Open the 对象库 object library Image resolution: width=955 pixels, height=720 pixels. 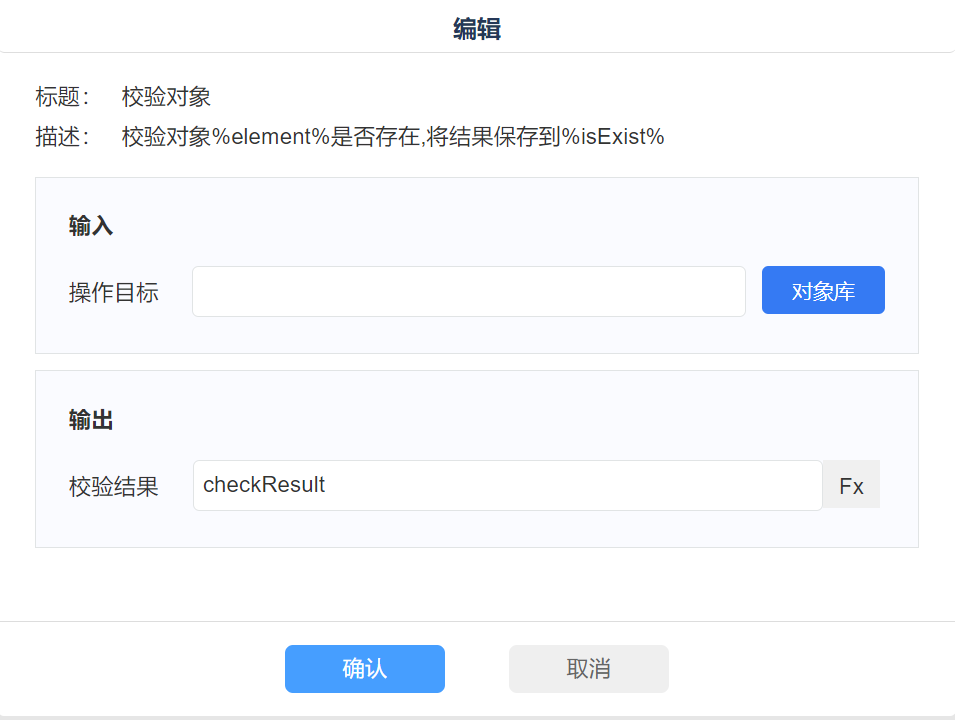[x=823, y=291]
